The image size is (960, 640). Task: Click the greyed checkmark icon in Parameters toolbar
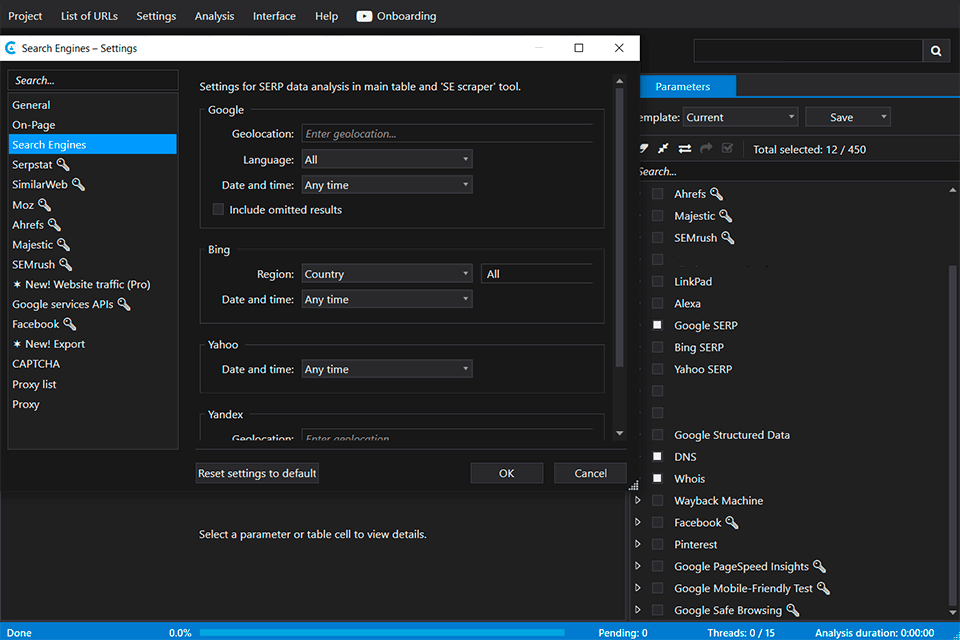coord(727,149)
